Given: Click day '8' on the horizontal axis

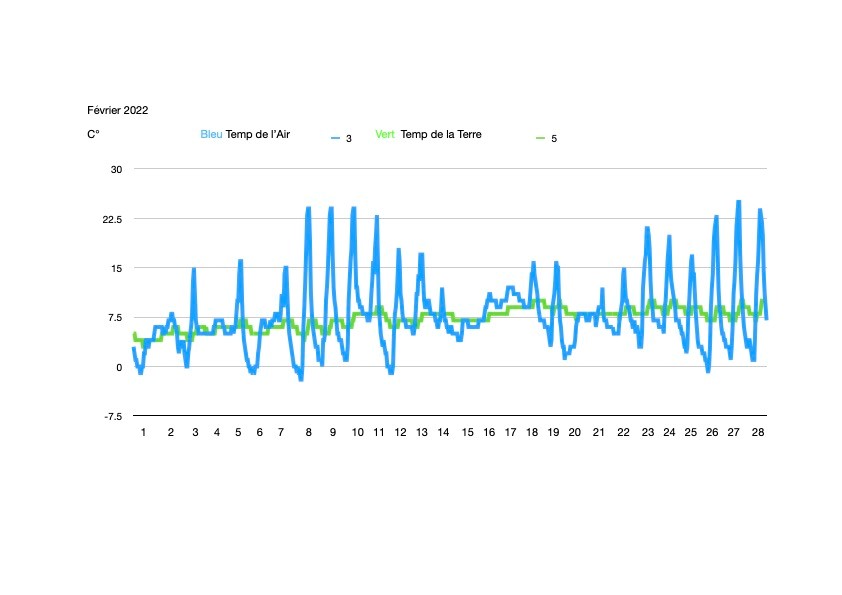Looking at the screenshot, I should coord(309,432).
